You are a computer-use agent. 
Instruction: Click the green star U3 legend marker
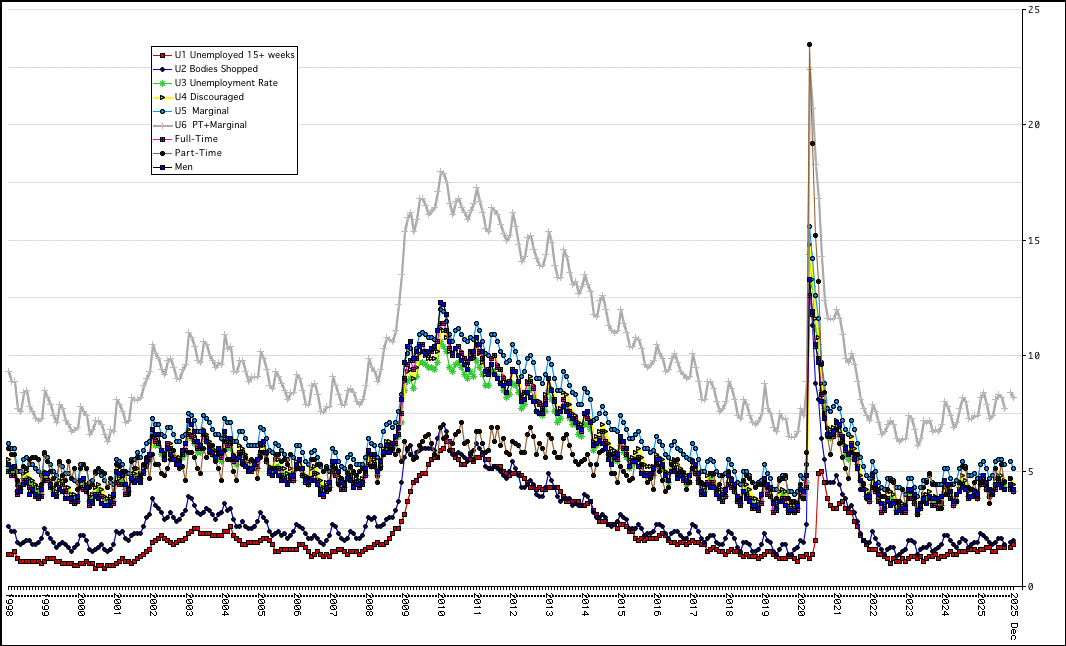coord(161,83)
